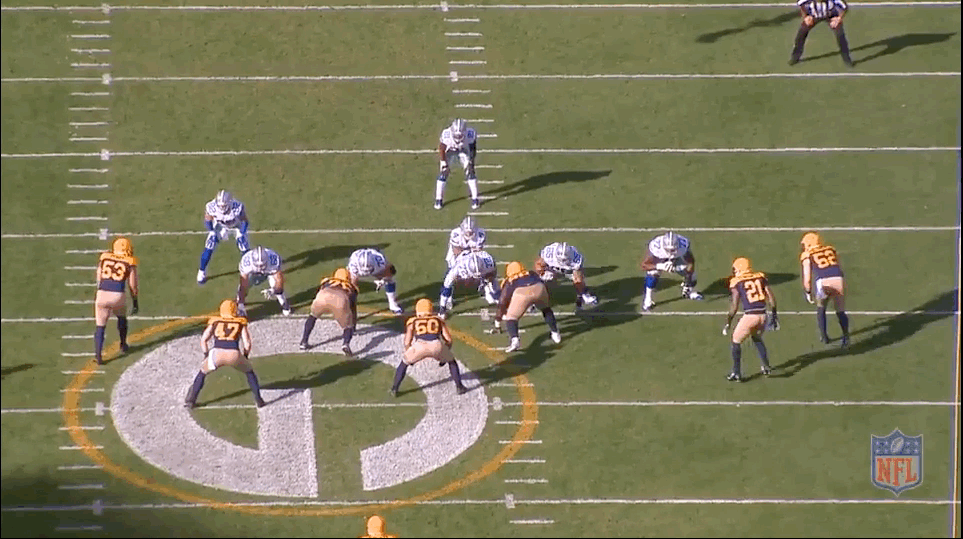This screenshot has height=539, width=963.
Task: Select Packers player number 47
Action: [227, 352]
